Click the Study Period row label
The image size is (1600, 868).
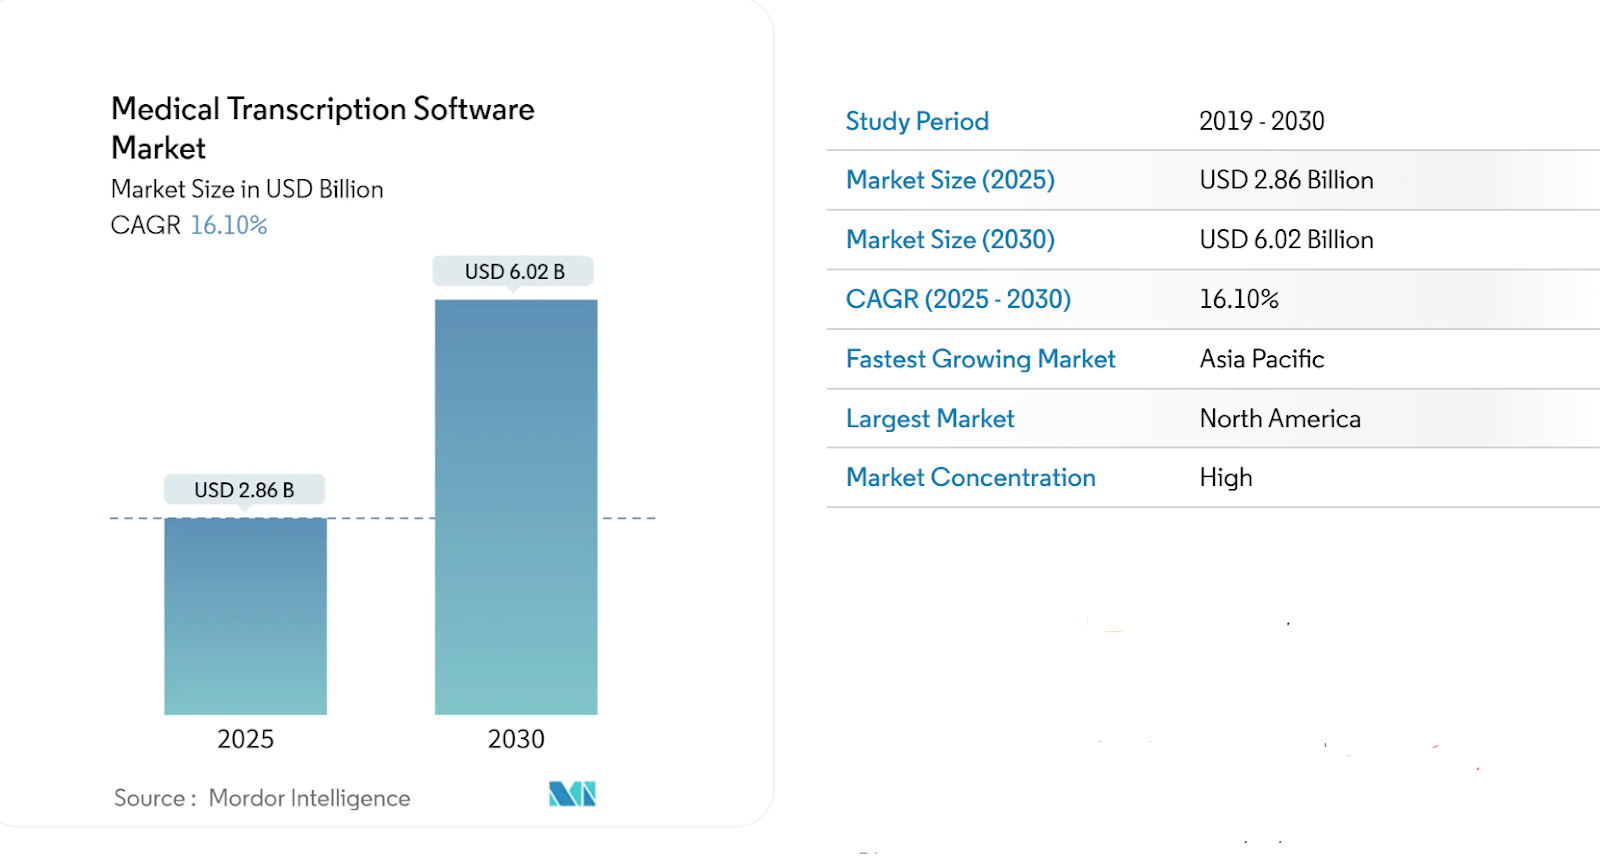(x=917, y=121)
